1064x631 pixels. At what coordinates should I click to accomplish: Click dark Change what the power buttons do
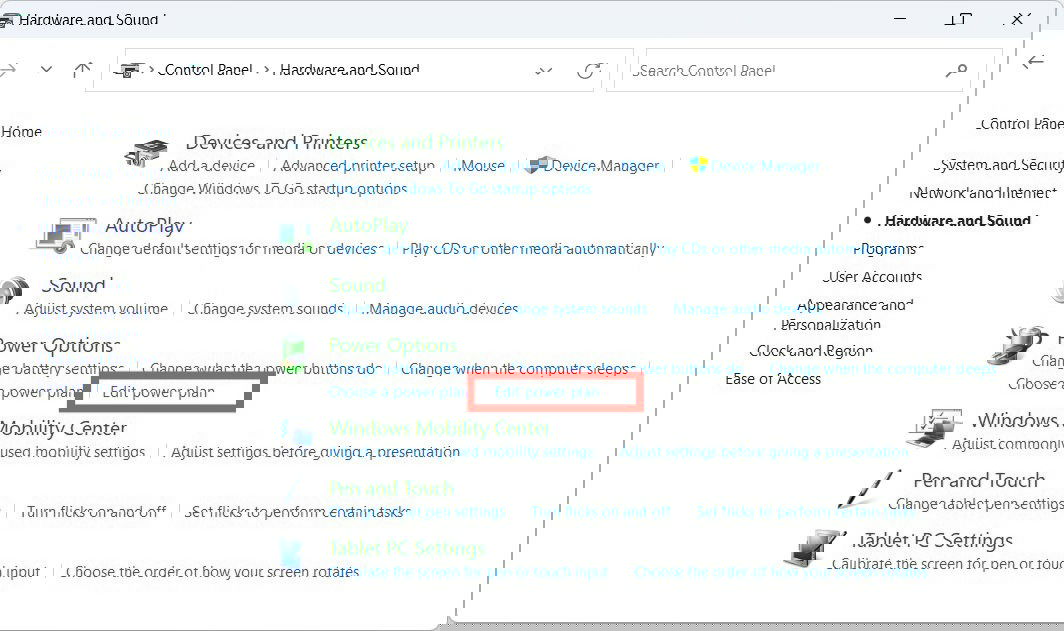pyautogui.click(x=267, y=368)
